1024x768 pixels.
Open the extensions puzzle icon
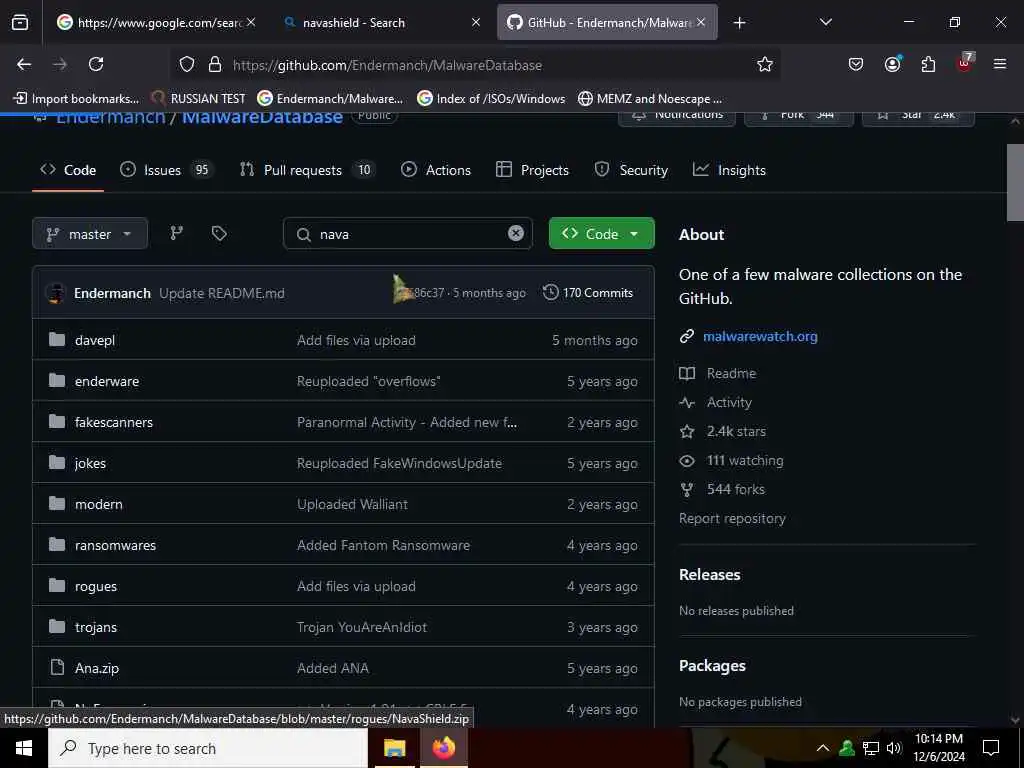pyautogui.click(x=928, y=64)
